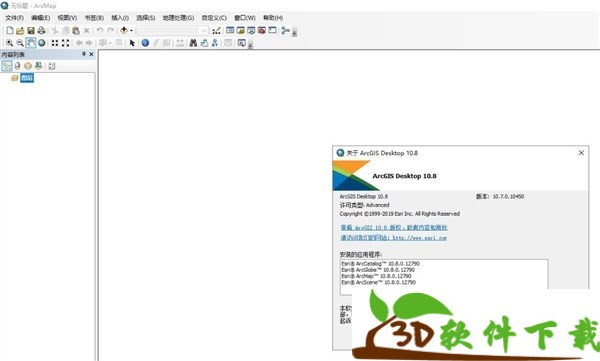Open the 地理处理(G) menu
Screen dimensions: 600x361
178,18
